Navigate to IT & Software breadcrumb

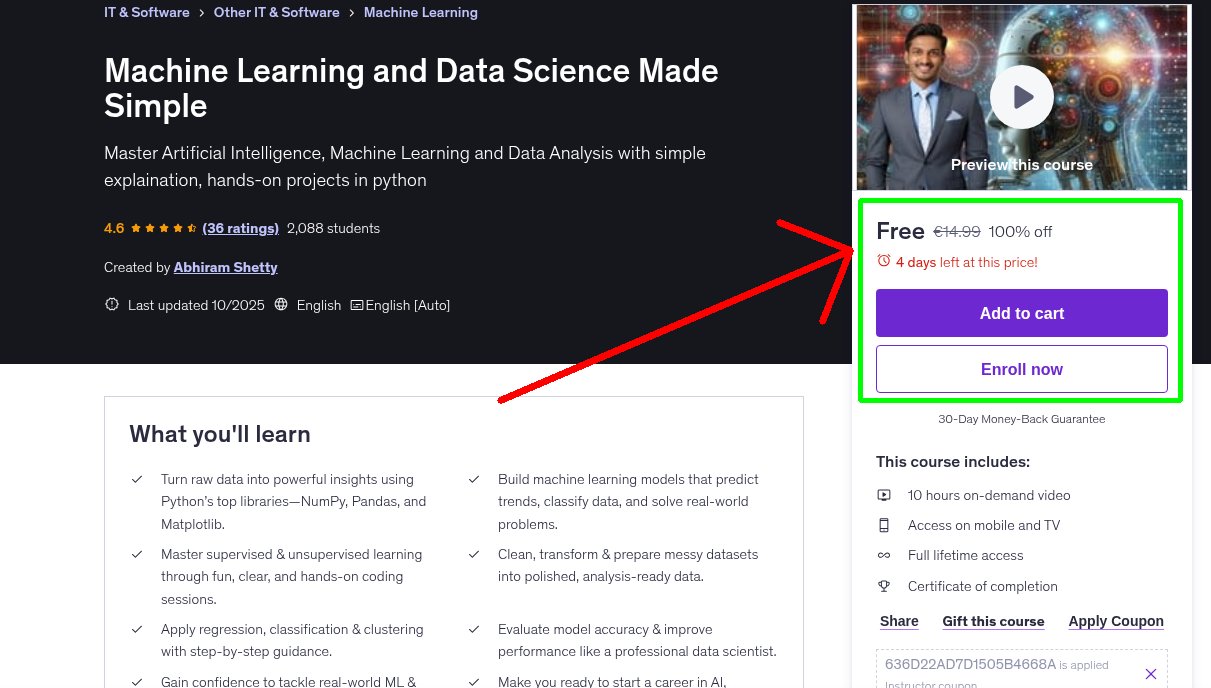[146, 12]
